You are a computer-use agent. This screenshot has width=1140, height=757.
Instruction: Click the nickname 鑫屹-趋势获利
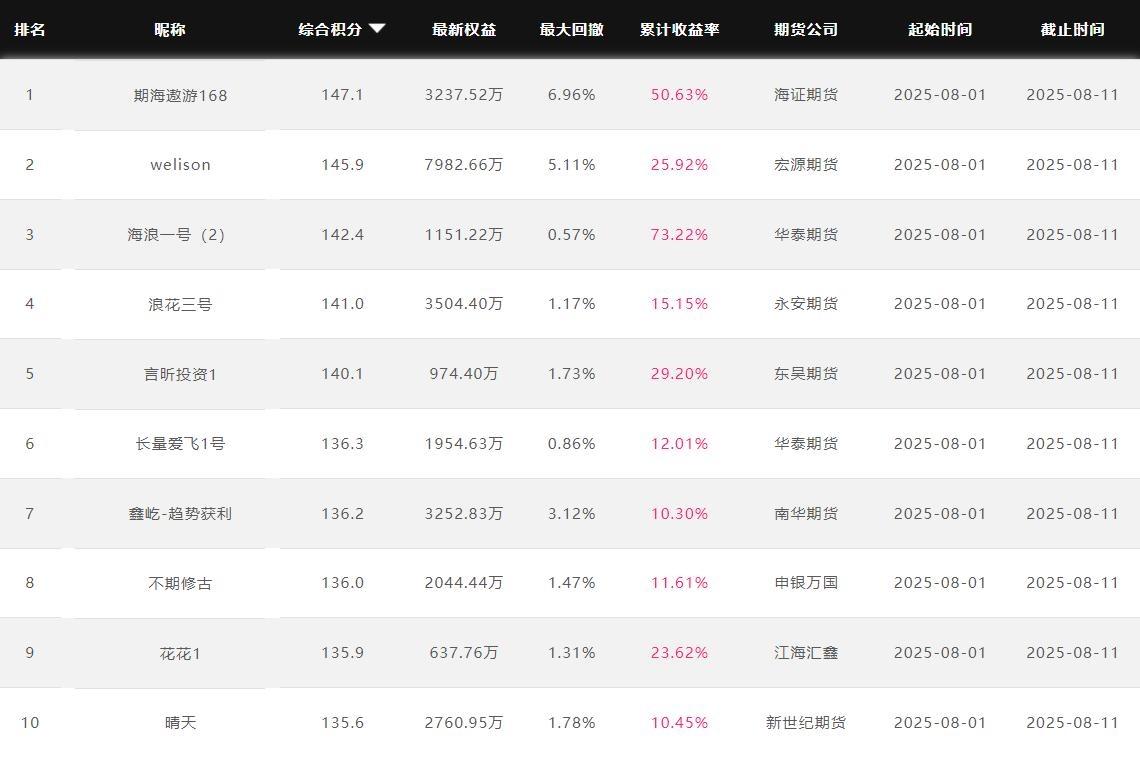coord(180,513)
